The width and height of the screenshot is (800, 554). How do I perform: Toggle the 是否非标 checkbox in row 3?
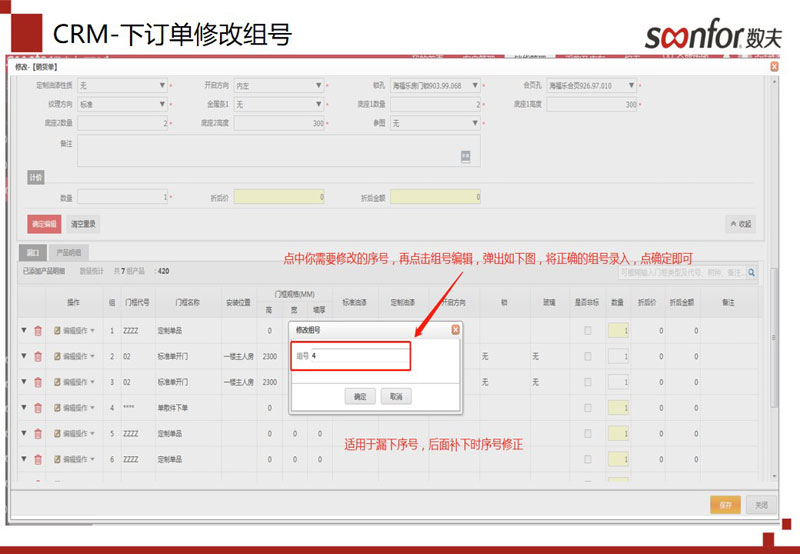click(x=587, y=382)
